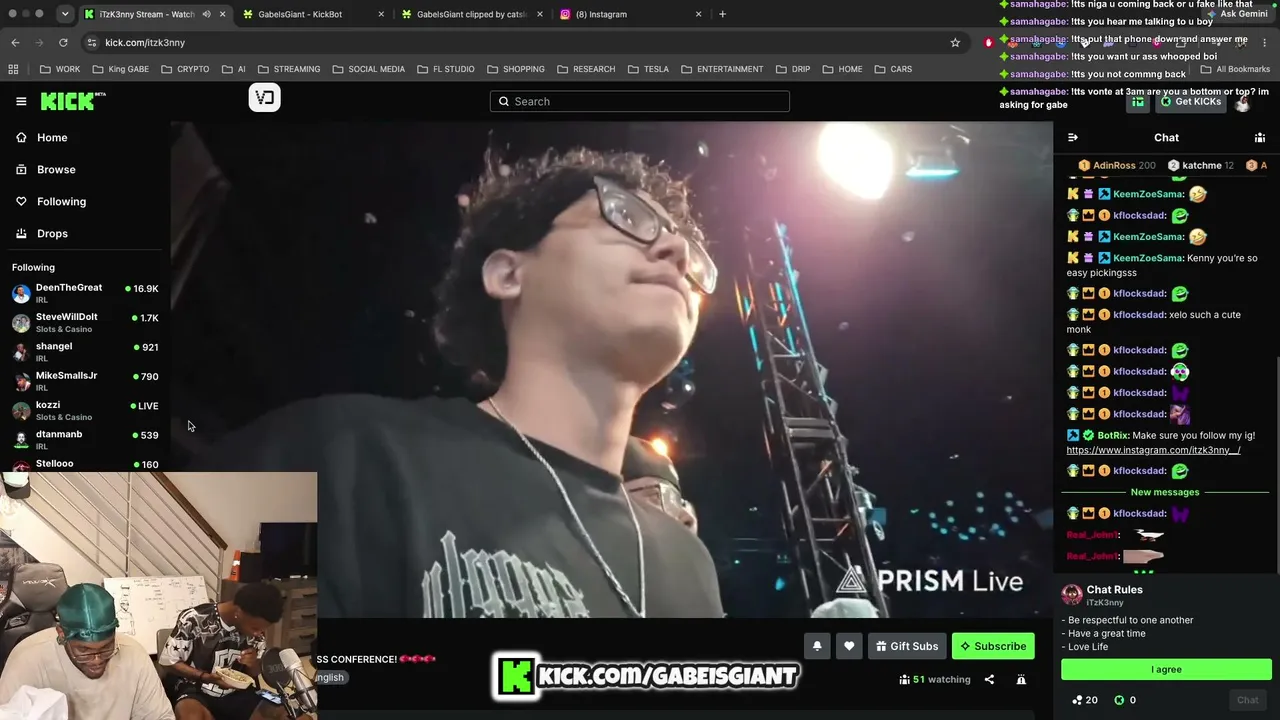The image size is (1280, 720).
Task: Subscribe to the channel
Action: tap(993, 646)
